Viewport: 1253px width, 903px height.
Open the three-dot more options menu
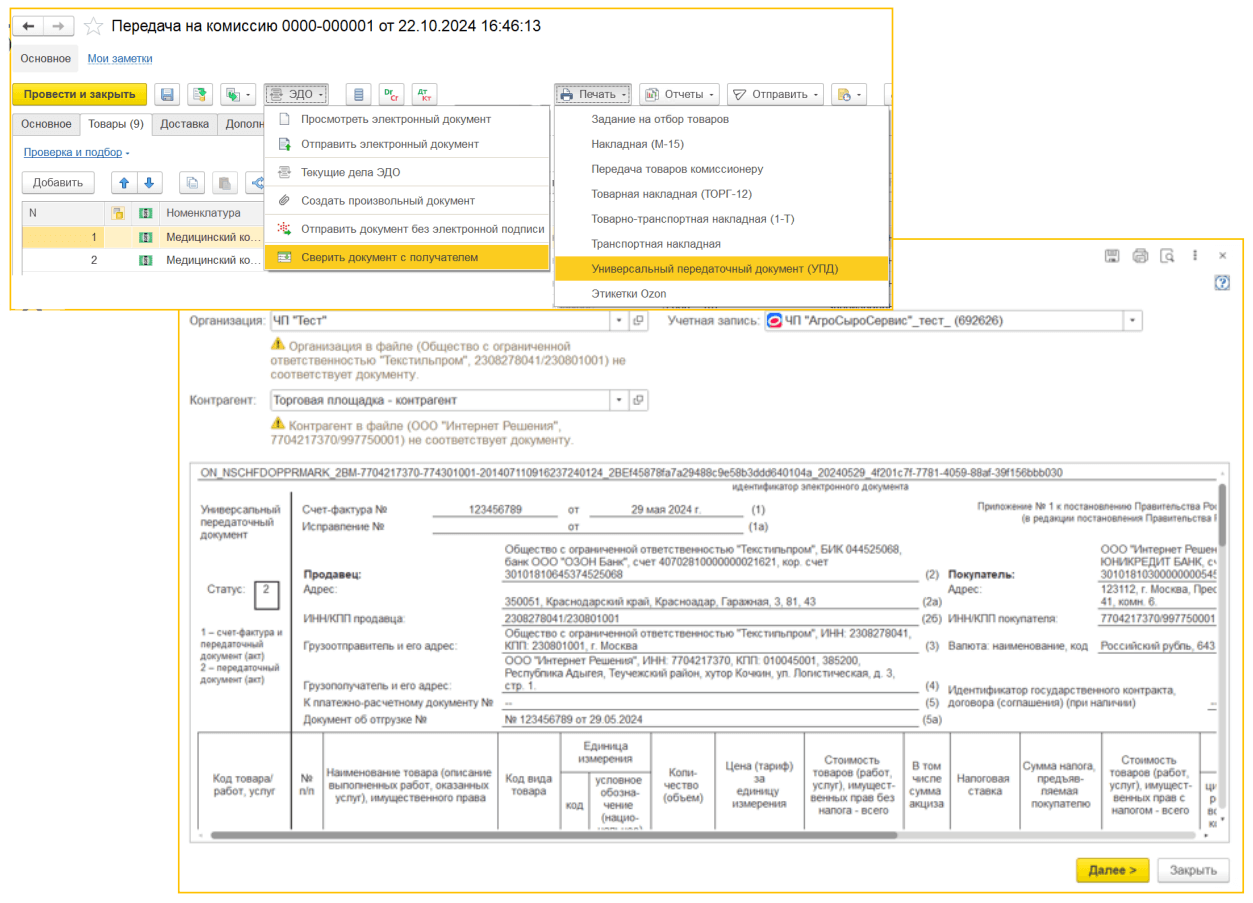(1195, 256)
